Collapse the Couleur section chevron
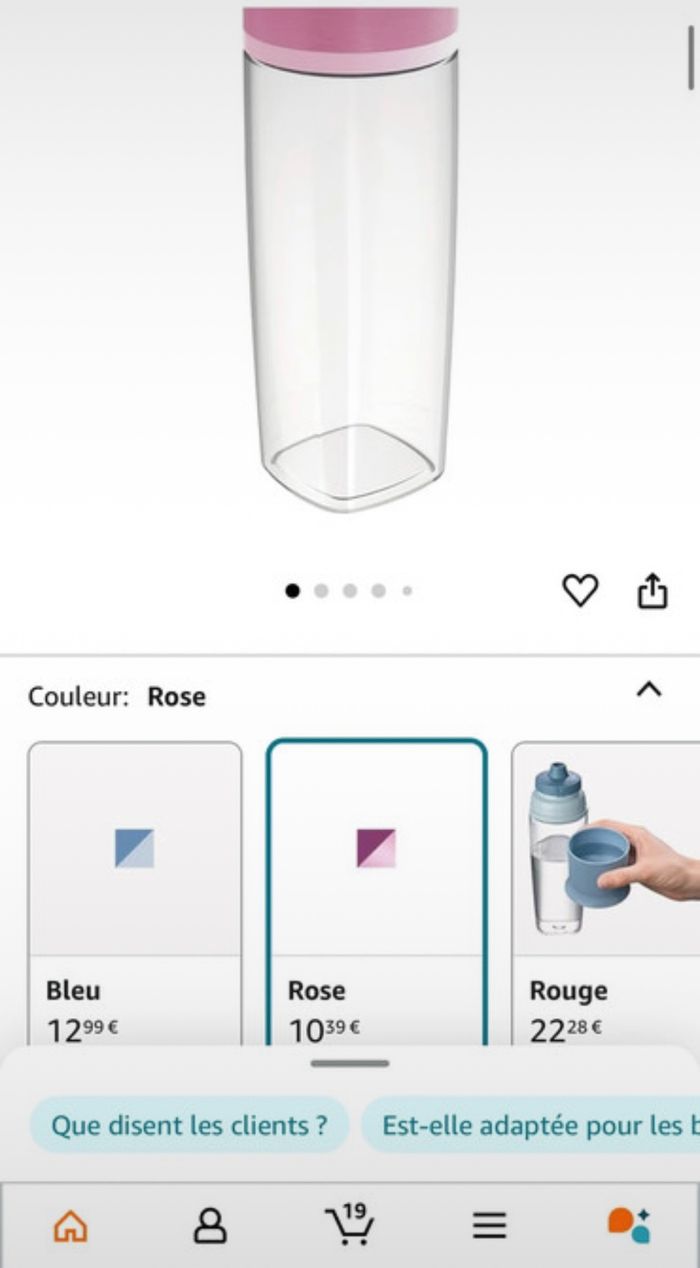The height and width of the screenshot is (1268, 700). pyautogui.click(x=649, y=689)
